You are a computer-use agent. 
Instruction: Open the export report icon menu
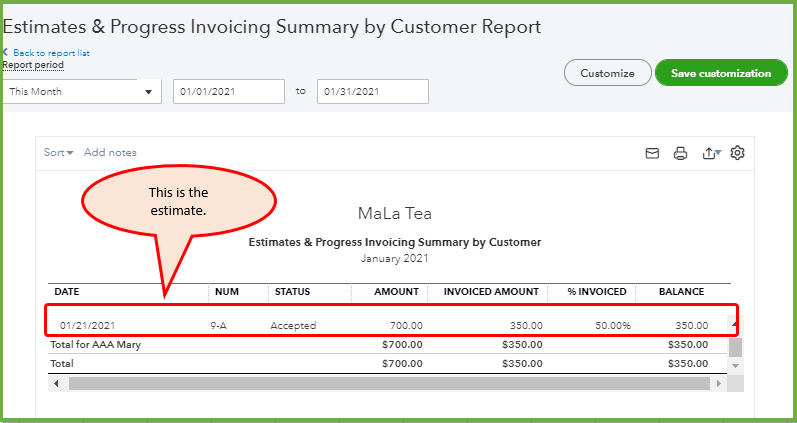tap(711, 153)
